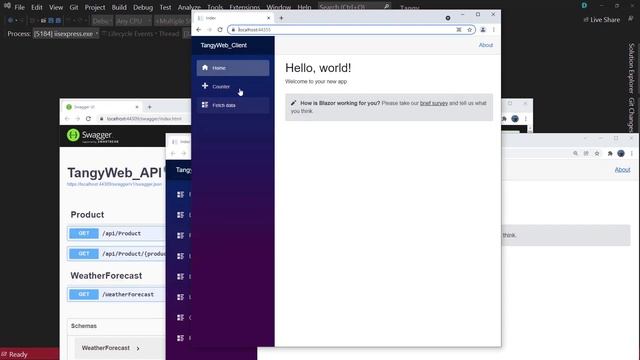The image size is (640, 360).
Task: Collapse the WeatherForecast section heading in Swagger
Action: [x=106, y=276]
